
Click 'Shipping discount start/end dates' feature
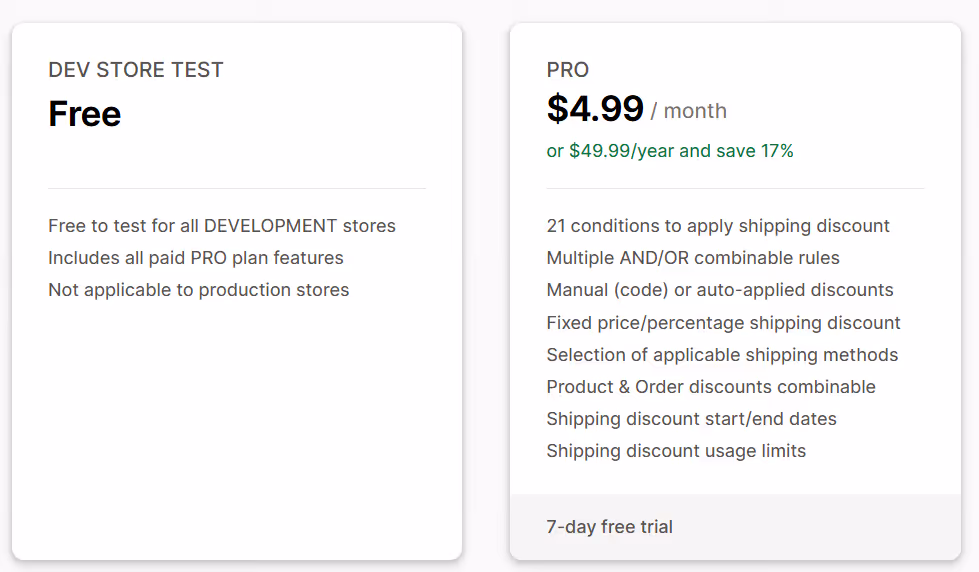(691, 418)
